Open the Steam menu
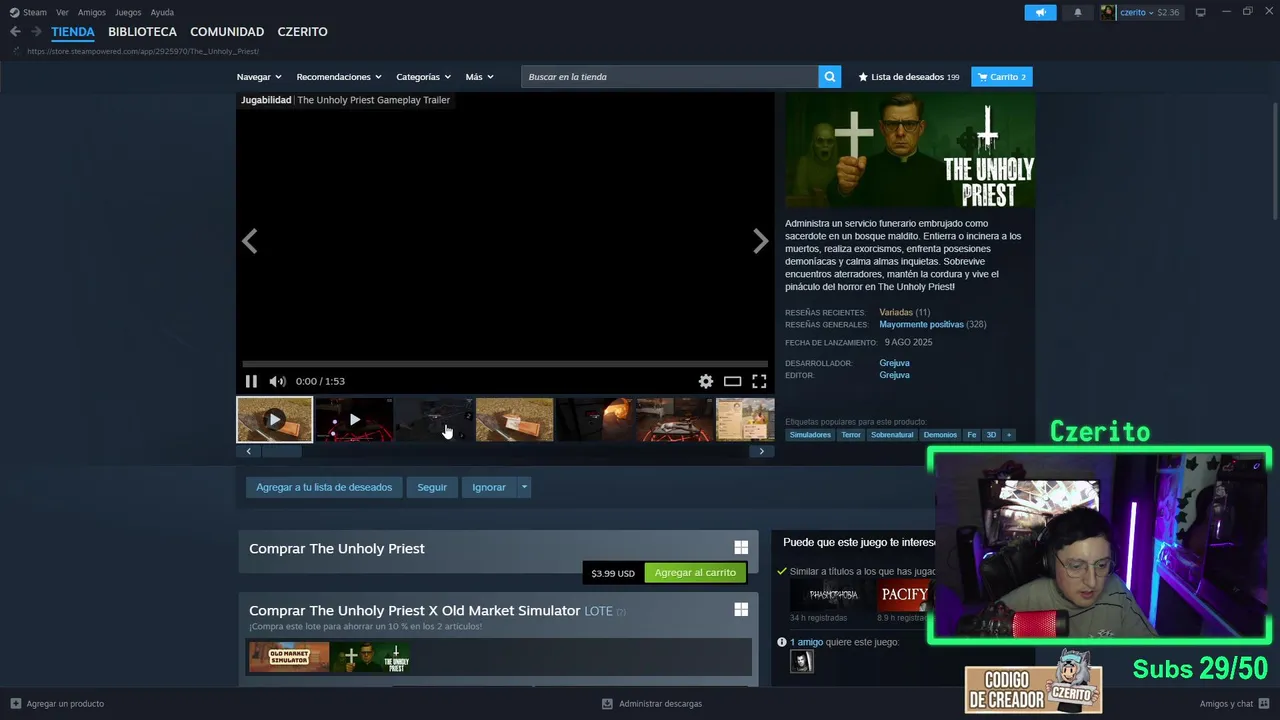 point(29,12)
